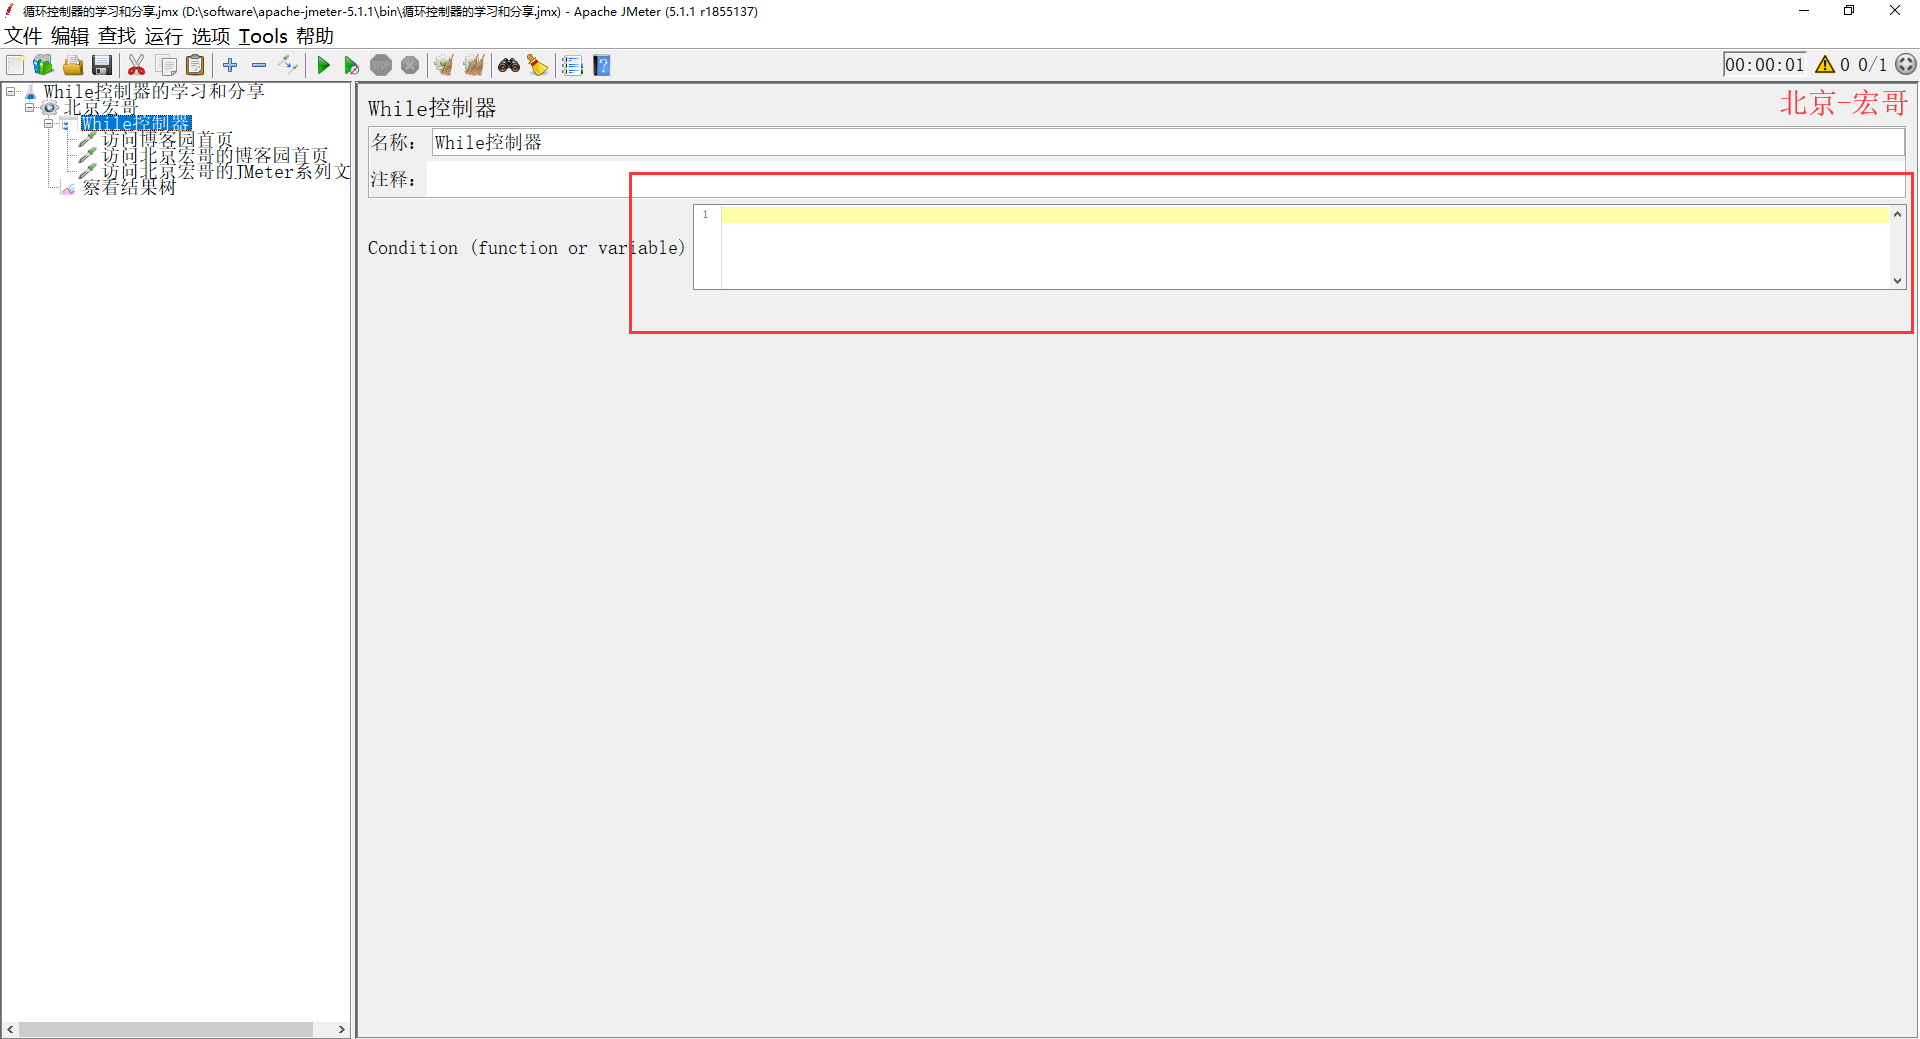
Task: Click the remote engines status icon
Action: (x=1906, y=65)
